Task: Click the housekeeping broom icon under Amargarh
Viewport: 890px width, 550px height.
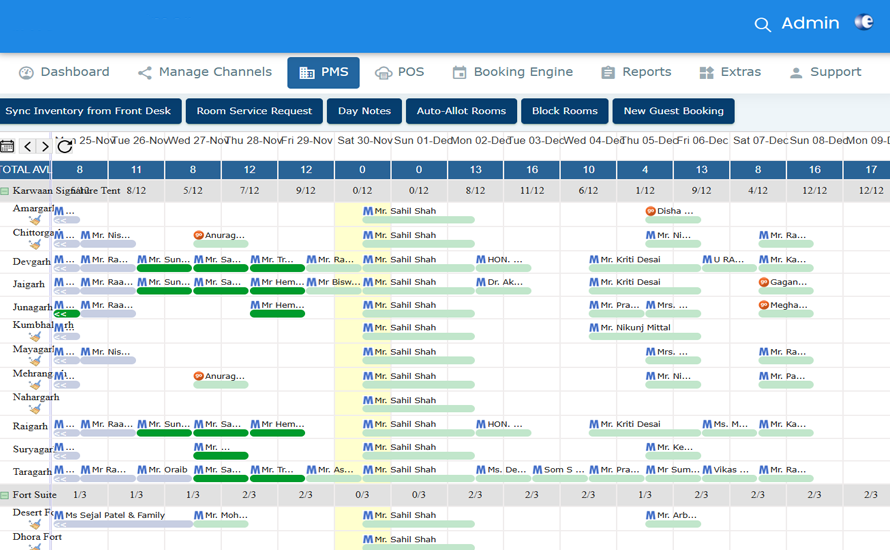Action: pos(35,220)
